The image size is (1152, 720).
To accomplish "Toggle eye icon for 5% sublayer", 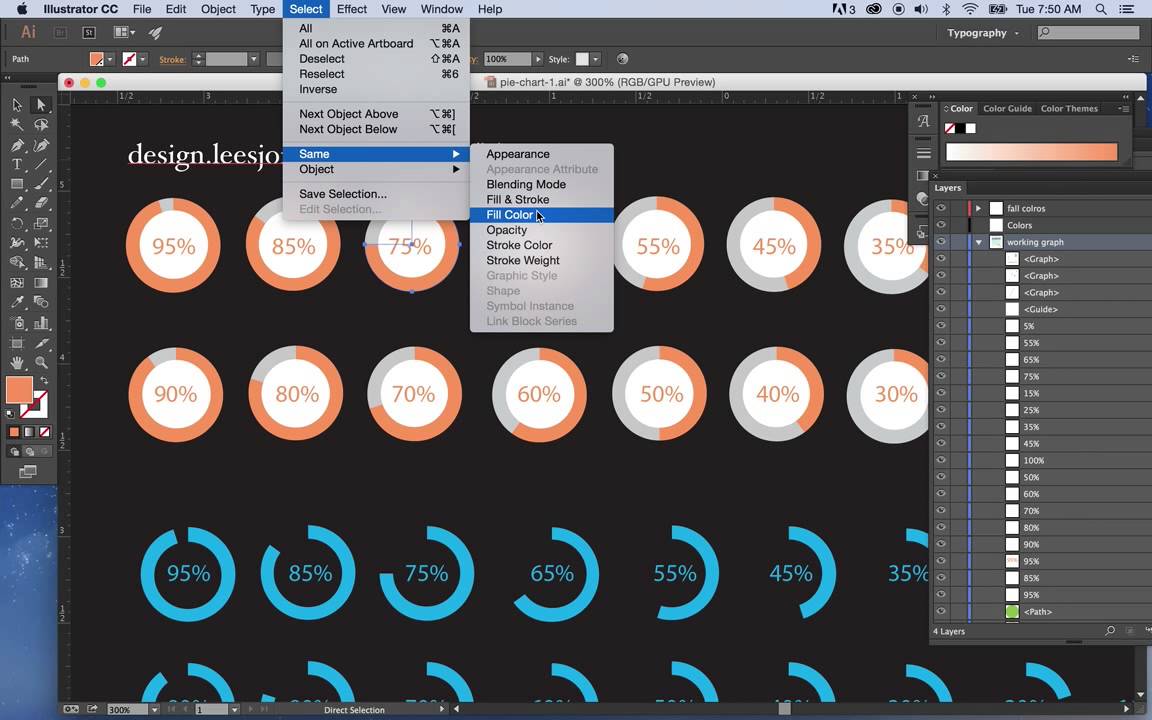I will 940,326.
